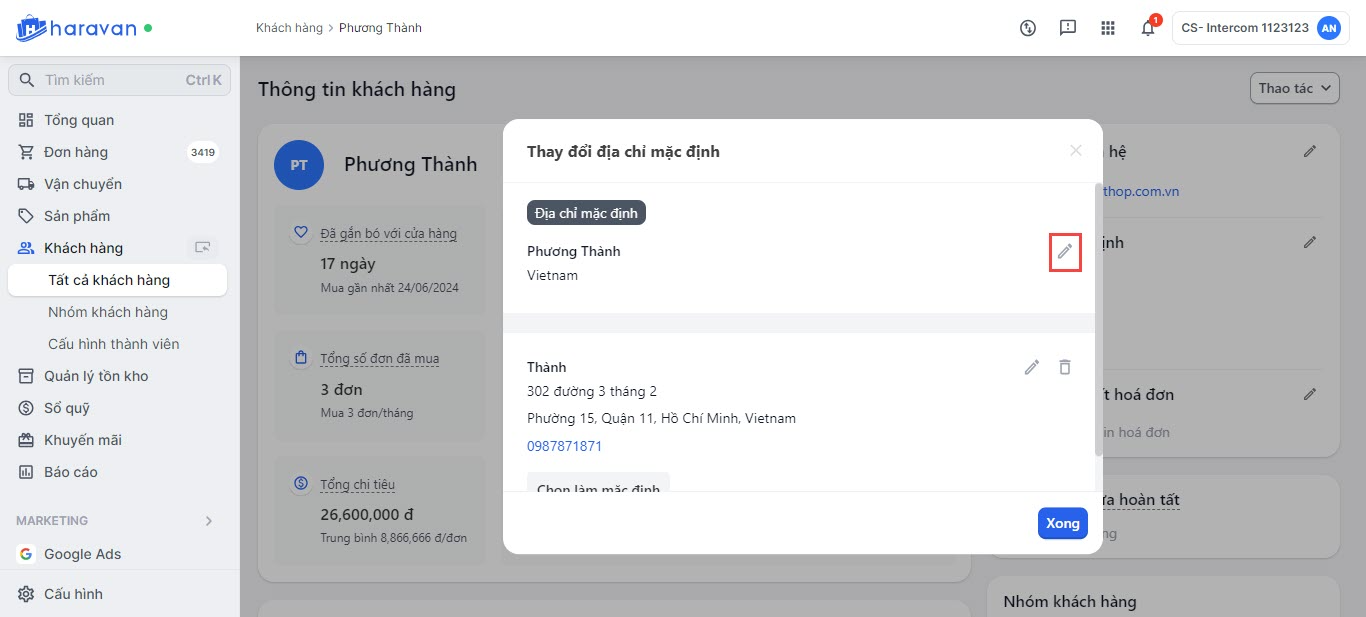Click the screen icon beside Khách hàng
Screen dimensions: 1366x617
point(203,248)
